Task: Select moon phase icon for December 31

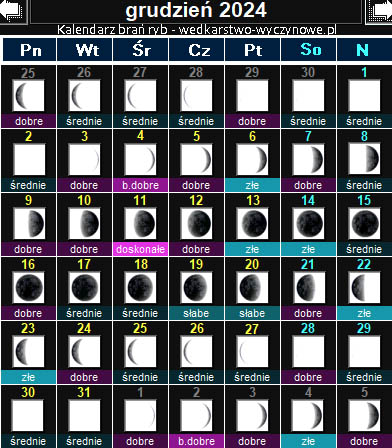Action: pyautogui.click(x=84, y=416)
